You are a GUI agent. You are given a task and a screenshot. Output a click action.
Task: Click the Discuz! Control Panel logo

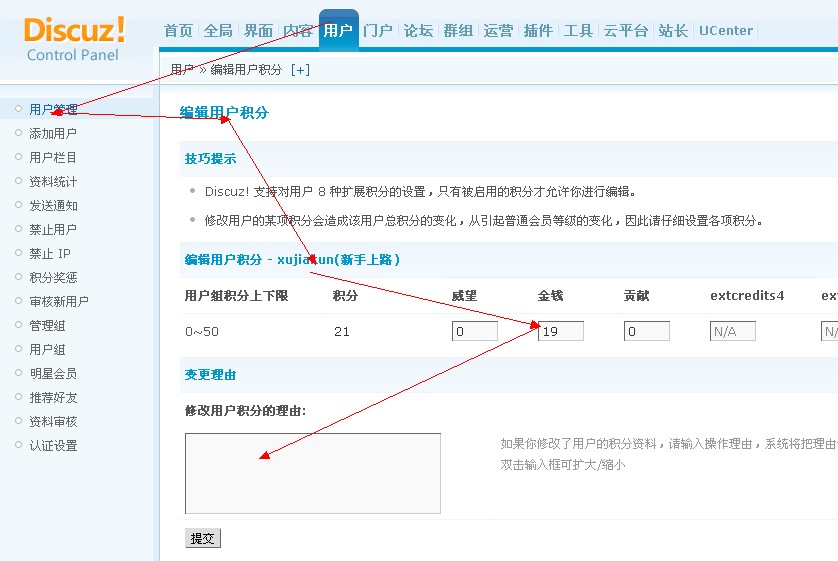pos(74,39)
